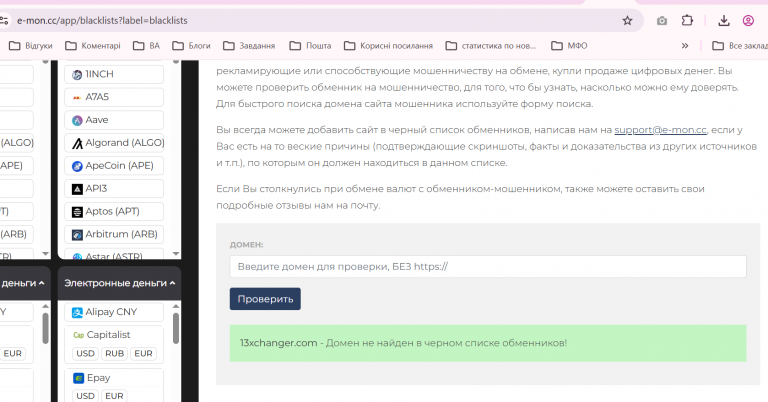Select the Aave currency
This screenshot has height=402, width=768.
pyautogui.click(x=114, y=120)
